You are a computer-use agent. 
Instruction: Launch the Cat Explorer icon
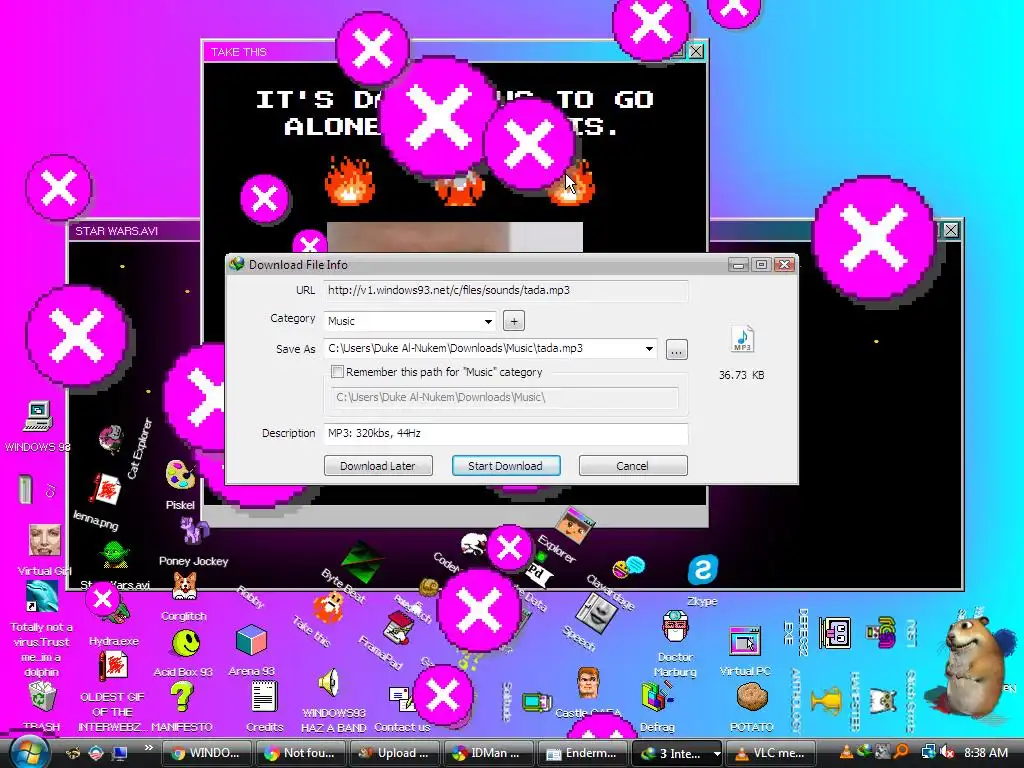coord(111,439)
